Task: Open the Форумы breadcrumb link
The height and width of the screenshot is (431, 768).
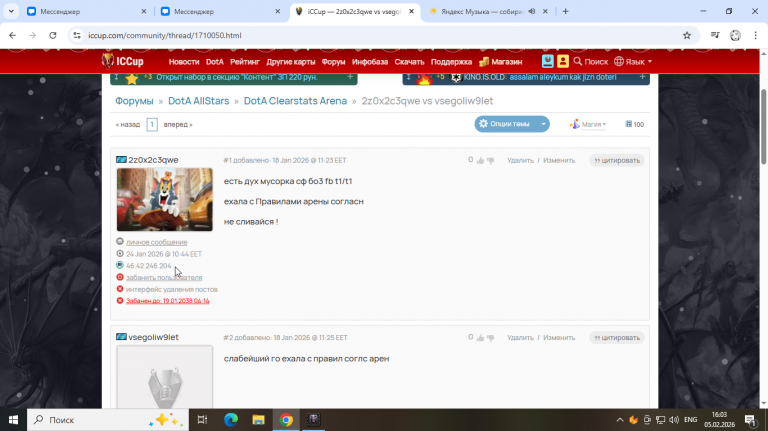Action: tap(134, 100)
